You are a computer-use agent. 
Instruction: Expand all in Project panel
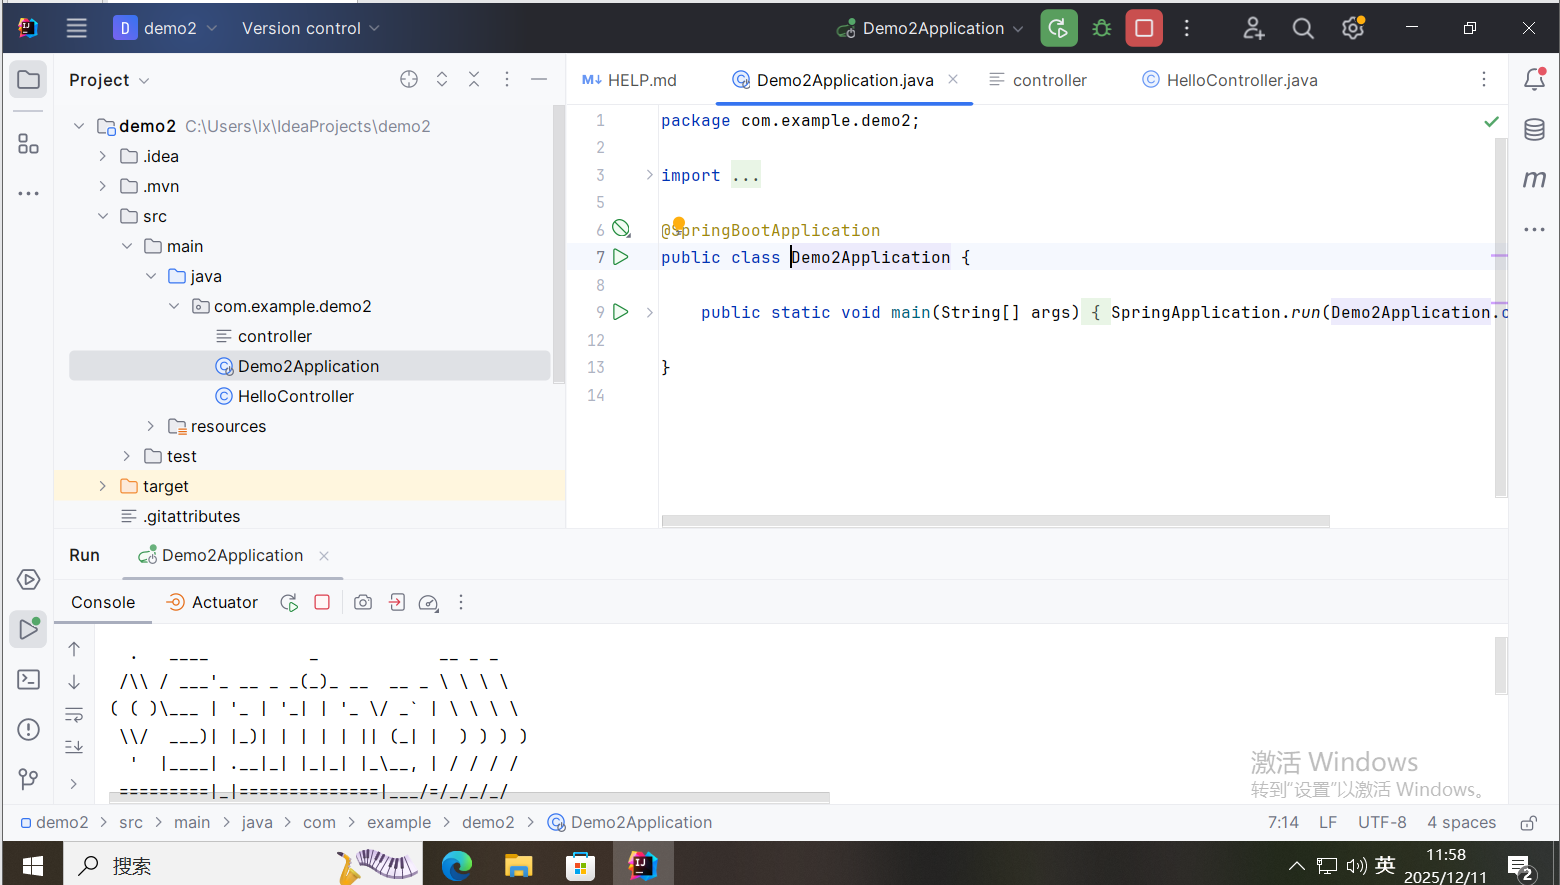[442, 79]
